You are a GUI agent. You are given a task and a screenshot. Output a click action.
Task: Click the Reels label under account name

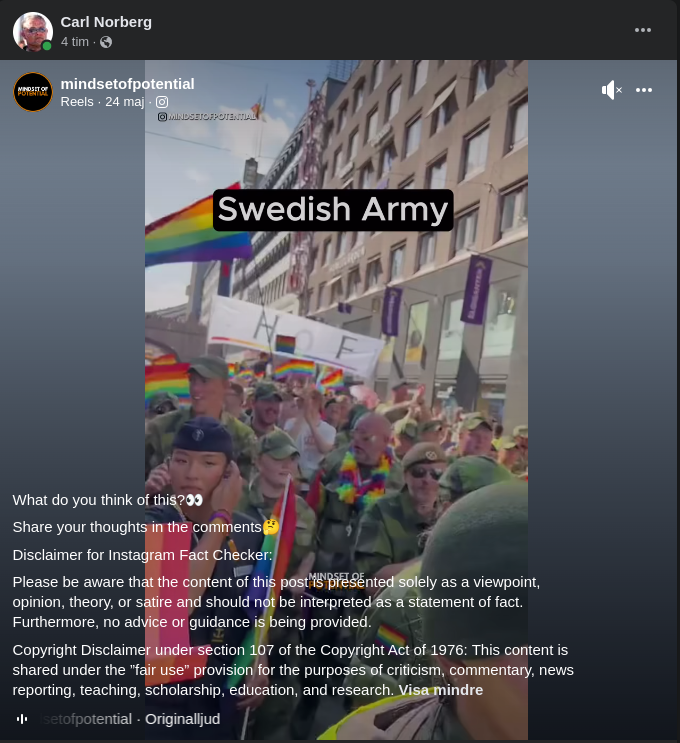coord(77,102)
